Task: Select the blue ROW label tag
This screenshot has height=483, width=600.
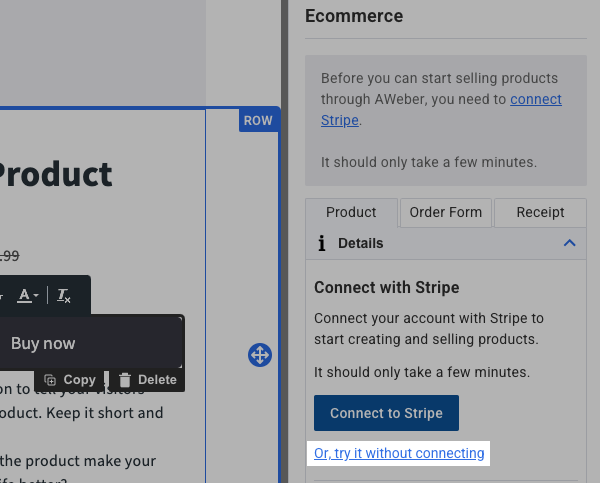Action: (258, 120)
